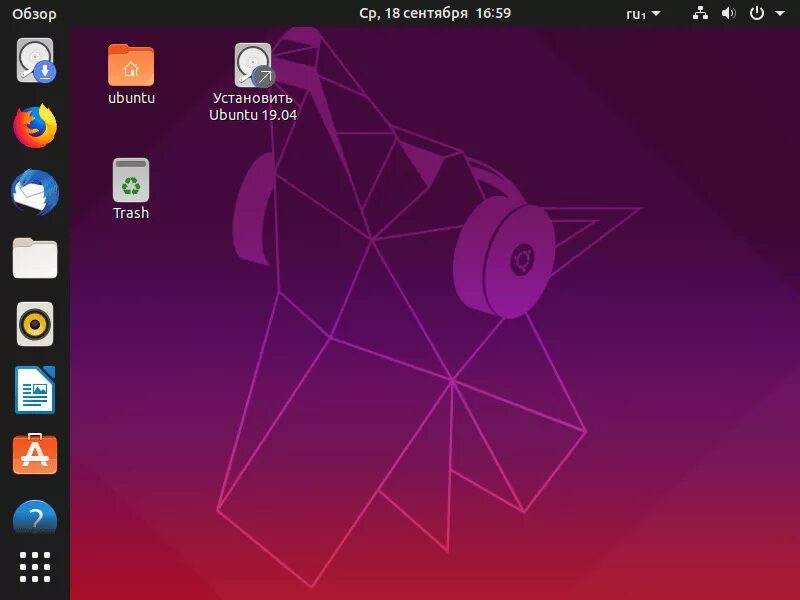Select the Trash desktop icon
Image resolution: width=800 pixels, height=600 pixels.
pos(131,180)
